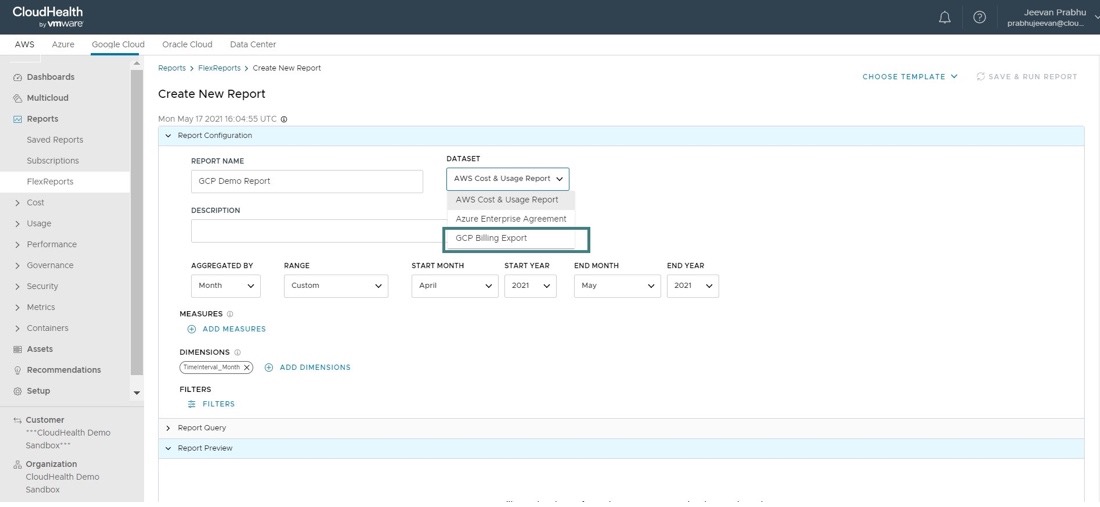Expand the Report Query section

(x=168, y=428)
